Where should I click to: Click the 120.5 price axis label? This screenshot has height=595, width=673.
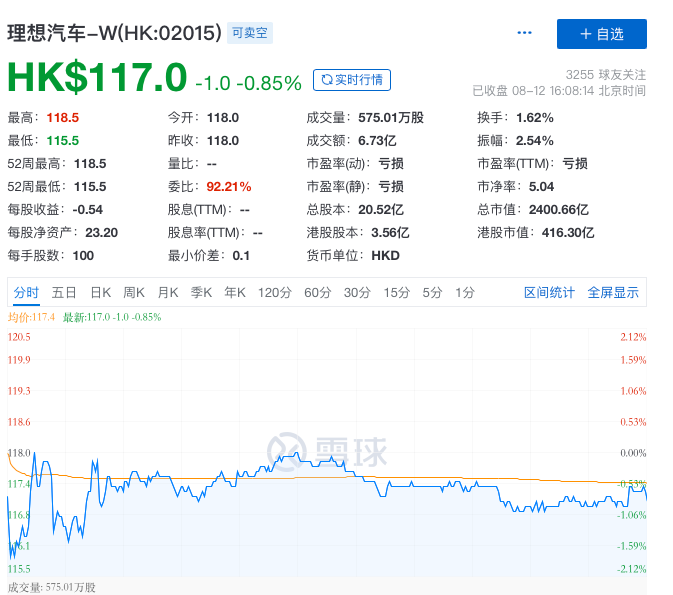pos(19,337)
